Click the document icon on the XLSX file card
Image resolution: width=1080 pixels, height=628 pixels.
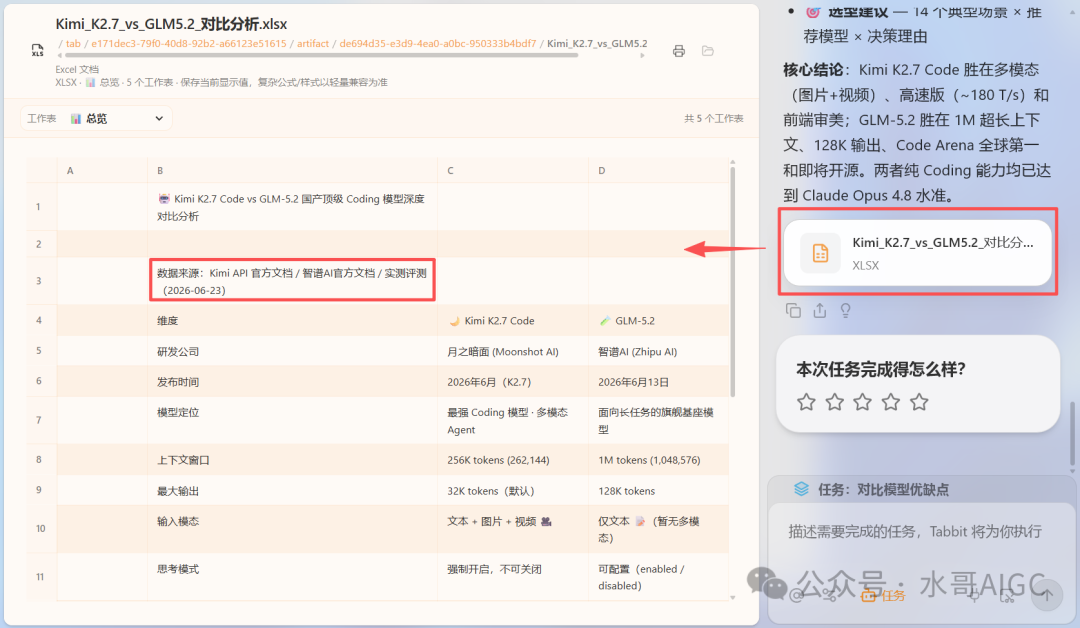820,253
